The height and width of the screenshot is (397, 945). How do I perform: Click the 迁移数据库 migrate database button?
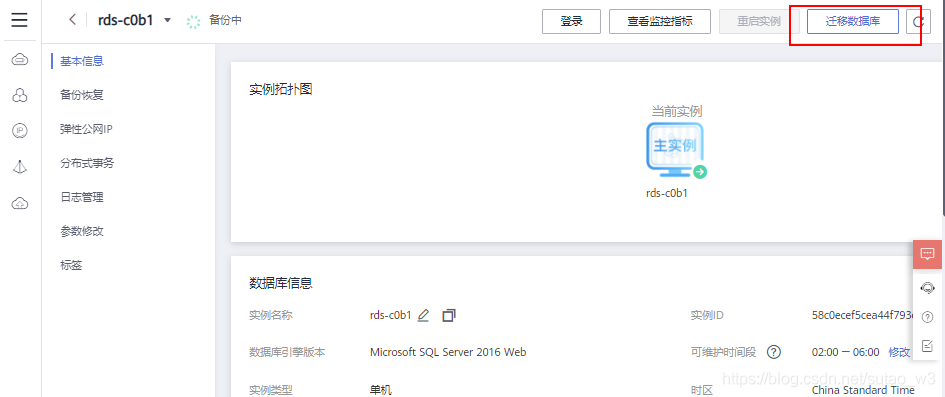pos(853,21)
